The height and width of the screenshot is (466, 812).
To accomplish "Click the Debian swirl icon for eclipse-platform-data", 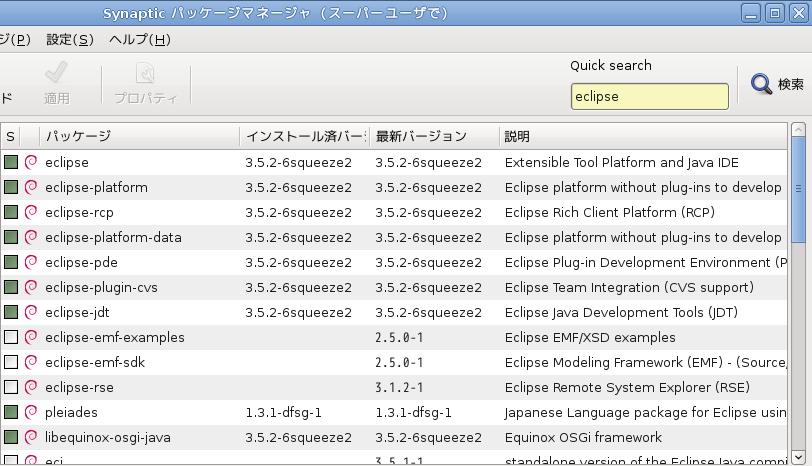I will [x=31, y=237].
